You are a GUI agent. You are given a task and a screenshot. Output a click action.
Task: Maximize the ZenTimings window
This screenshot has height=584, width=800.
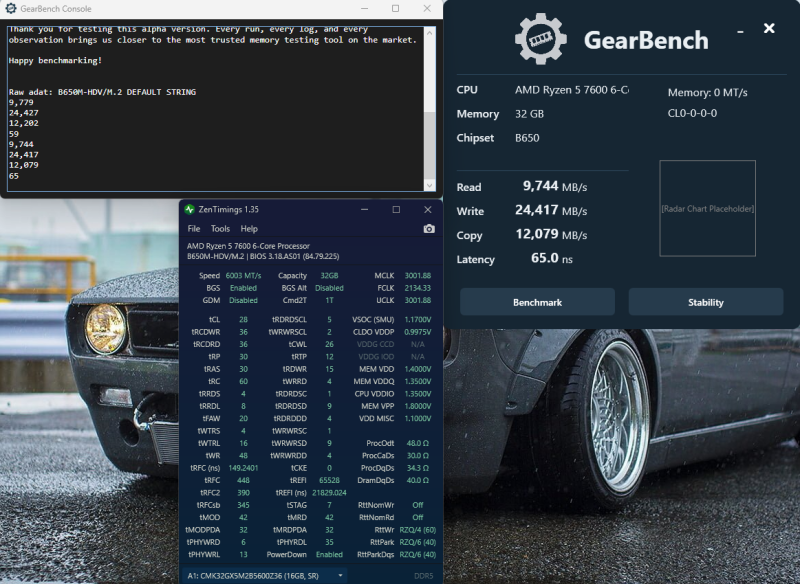(x=396, y=210)
